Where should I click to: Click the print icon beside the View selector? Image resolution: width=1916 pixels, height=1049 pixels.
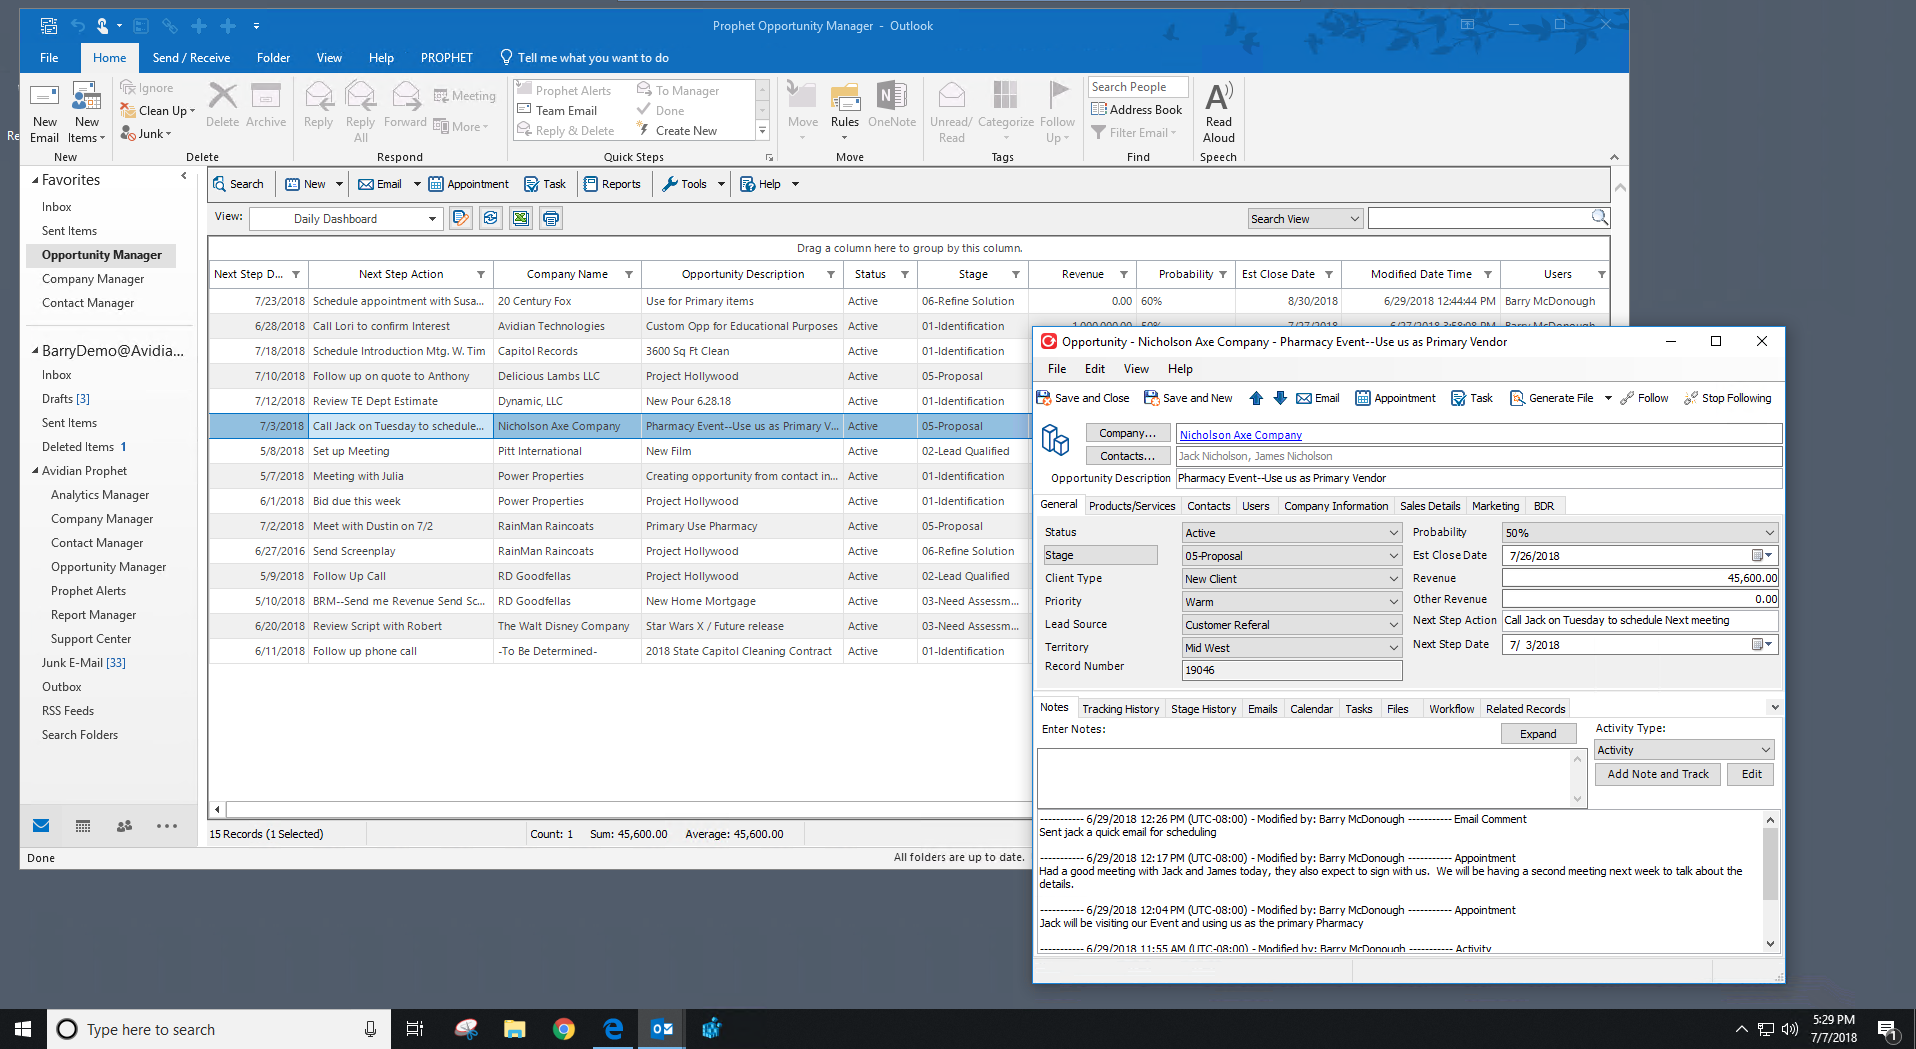(551, 218)
